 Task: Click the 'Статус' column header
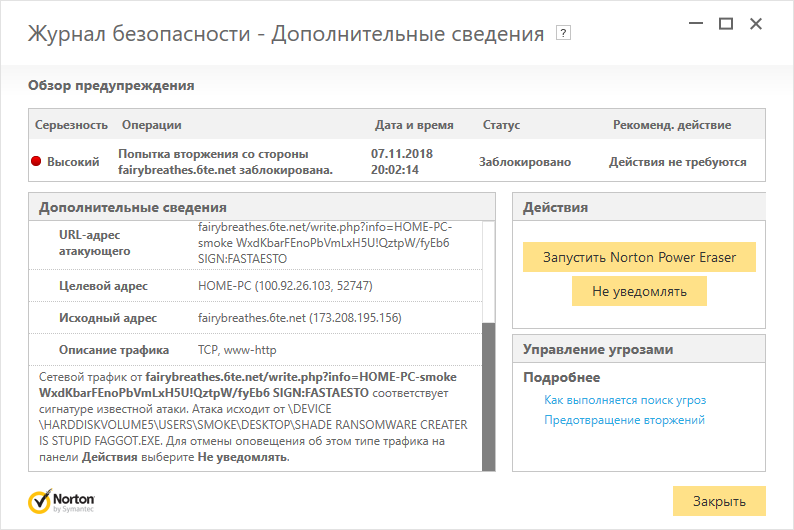[x=501, y=125]
